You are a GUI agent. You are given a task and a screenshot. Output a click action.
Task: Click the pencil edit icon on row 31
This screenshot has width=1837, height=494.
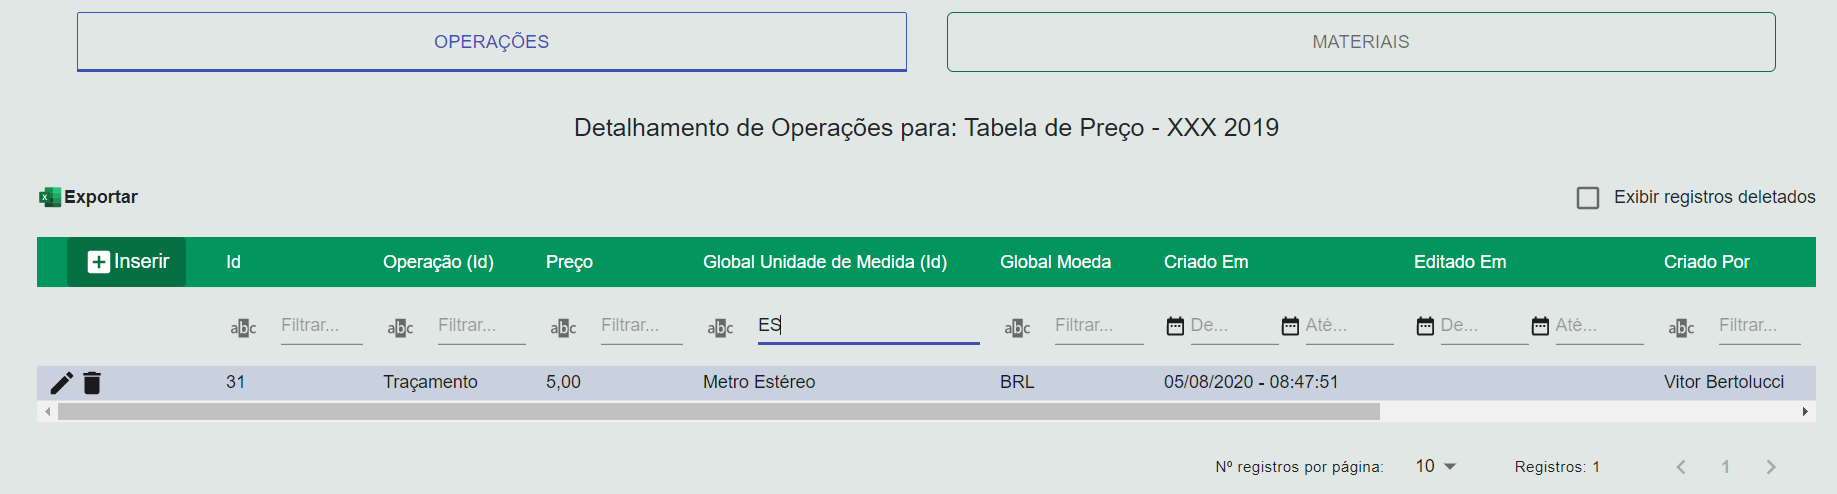point(61,383)
